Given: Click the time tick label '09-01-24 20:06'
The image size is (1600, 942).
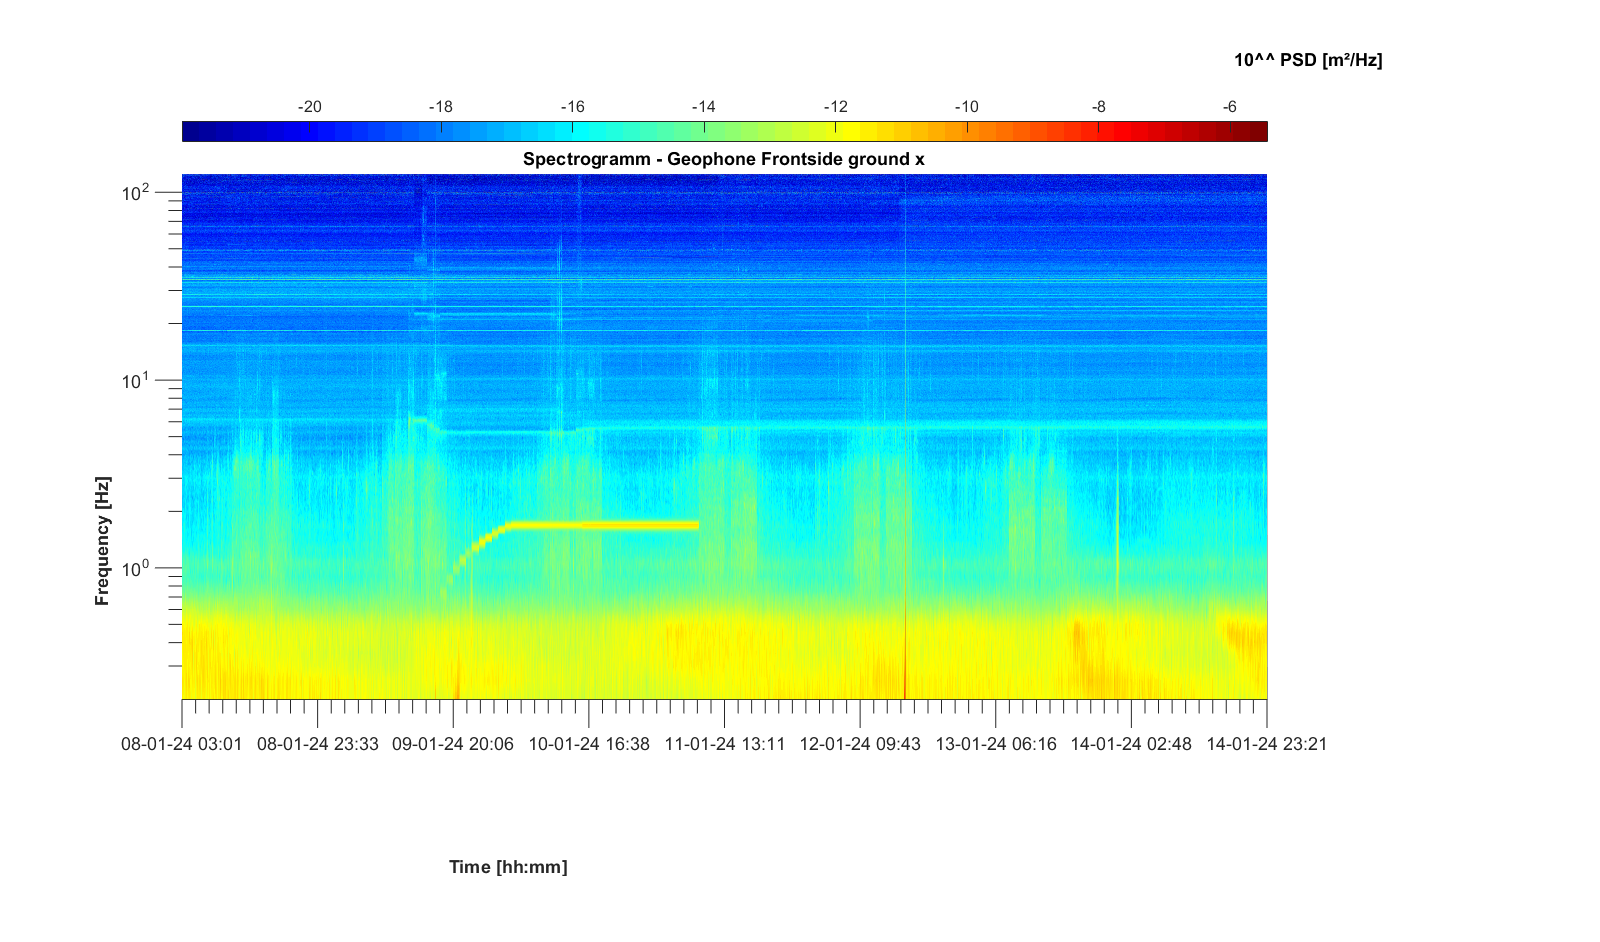Looking at the screenshot, I should coord(453,744).
